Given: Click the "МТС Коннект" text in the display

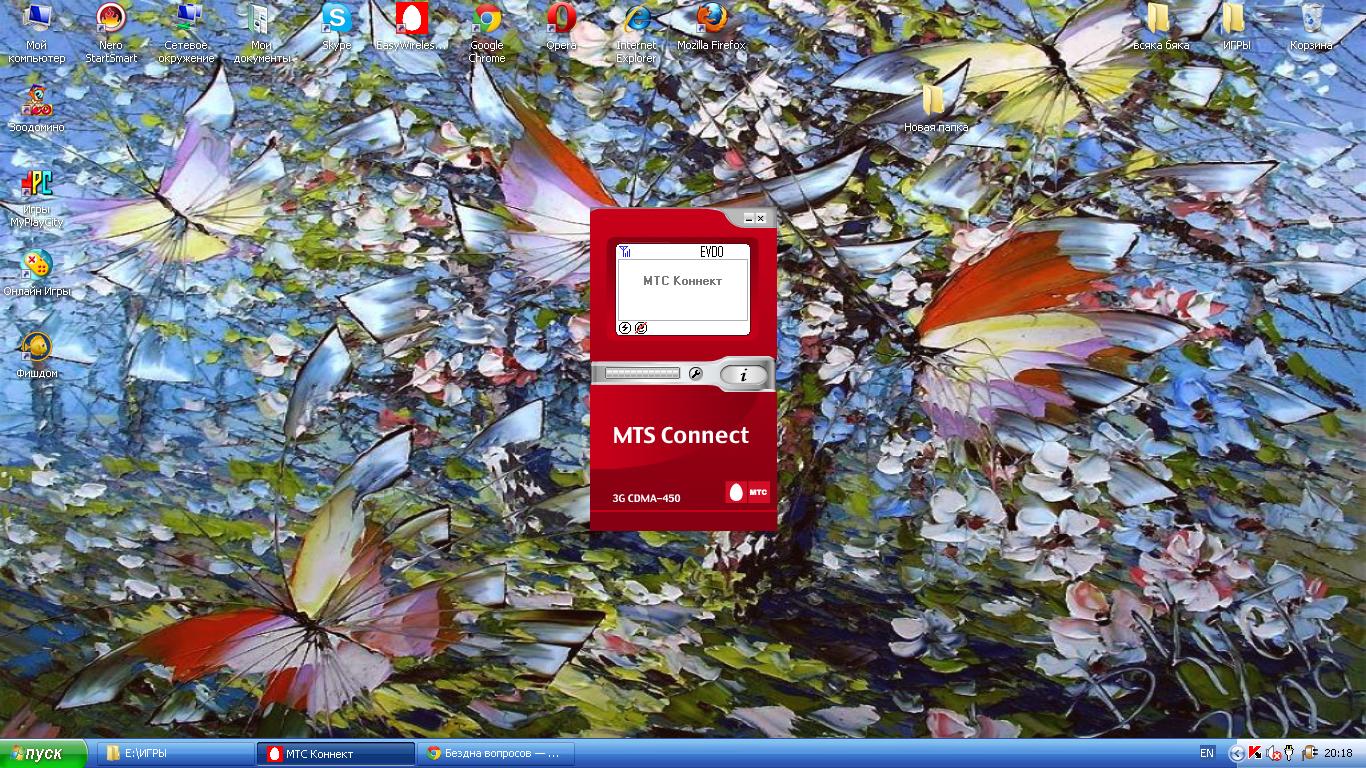Looking at the screenshot, I should point(682,281).
